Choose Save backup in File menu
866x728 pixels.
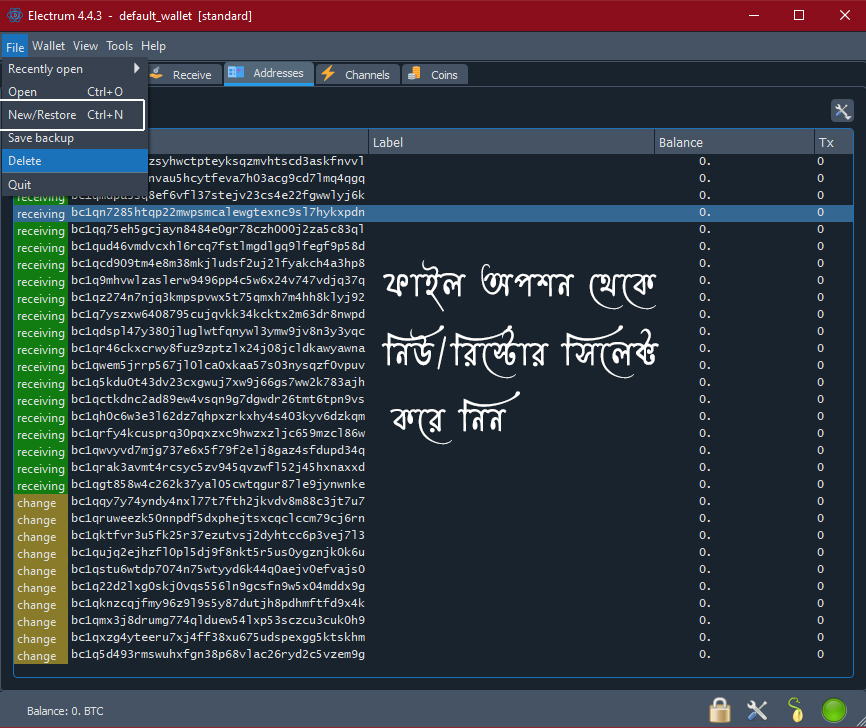click(x=74, y=138)
